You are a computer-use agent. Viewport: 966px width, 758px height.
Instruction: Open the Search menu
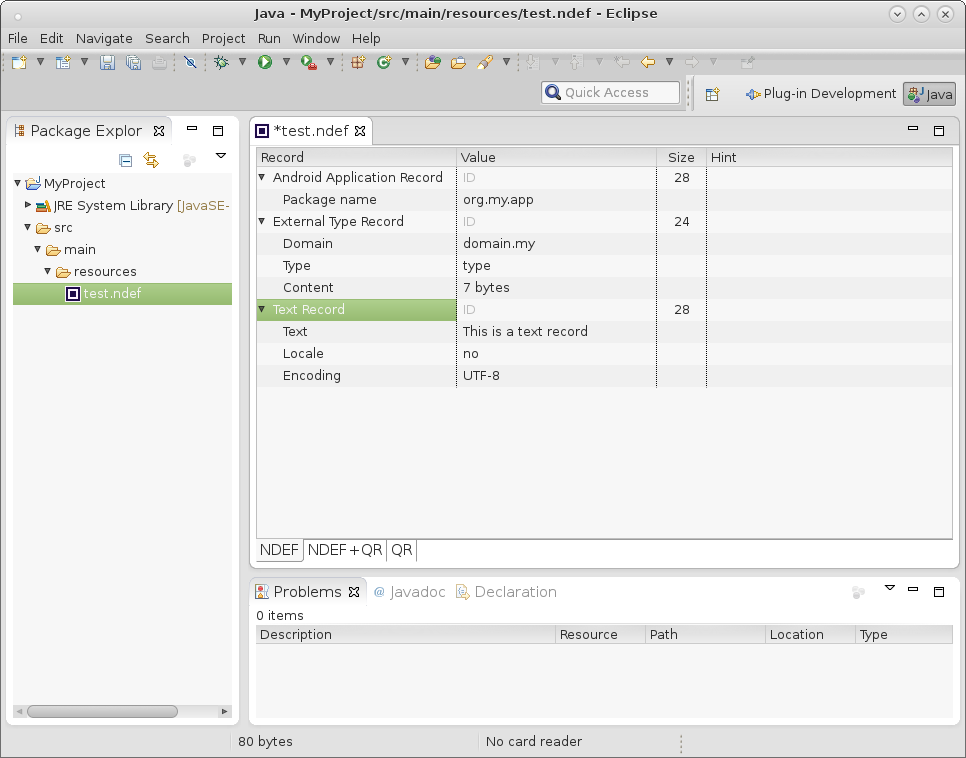click(167, 38)
